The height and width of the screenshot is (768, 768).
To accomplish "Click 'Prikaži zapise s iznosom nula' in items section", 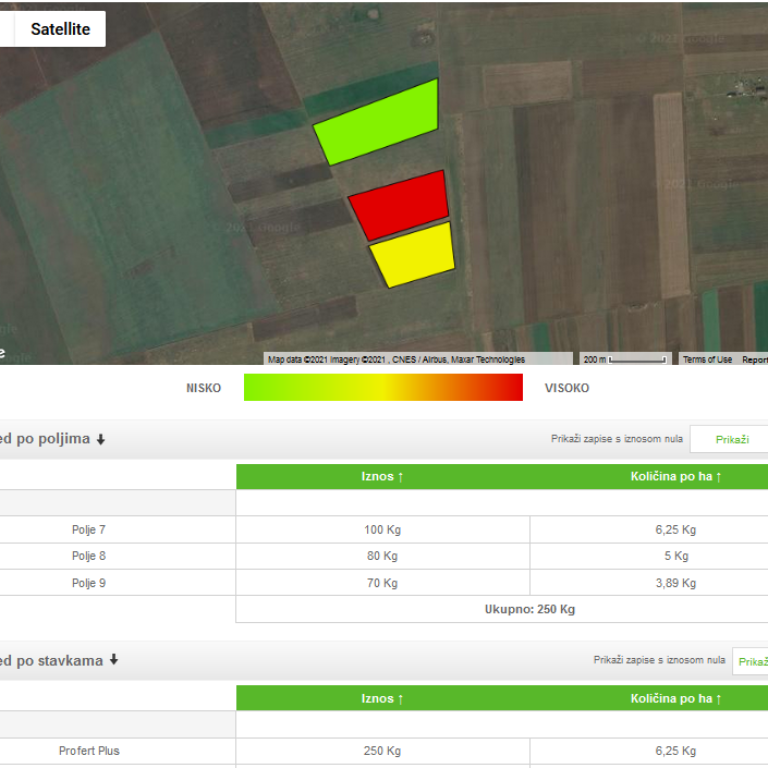I will click(x=659, y=660).
